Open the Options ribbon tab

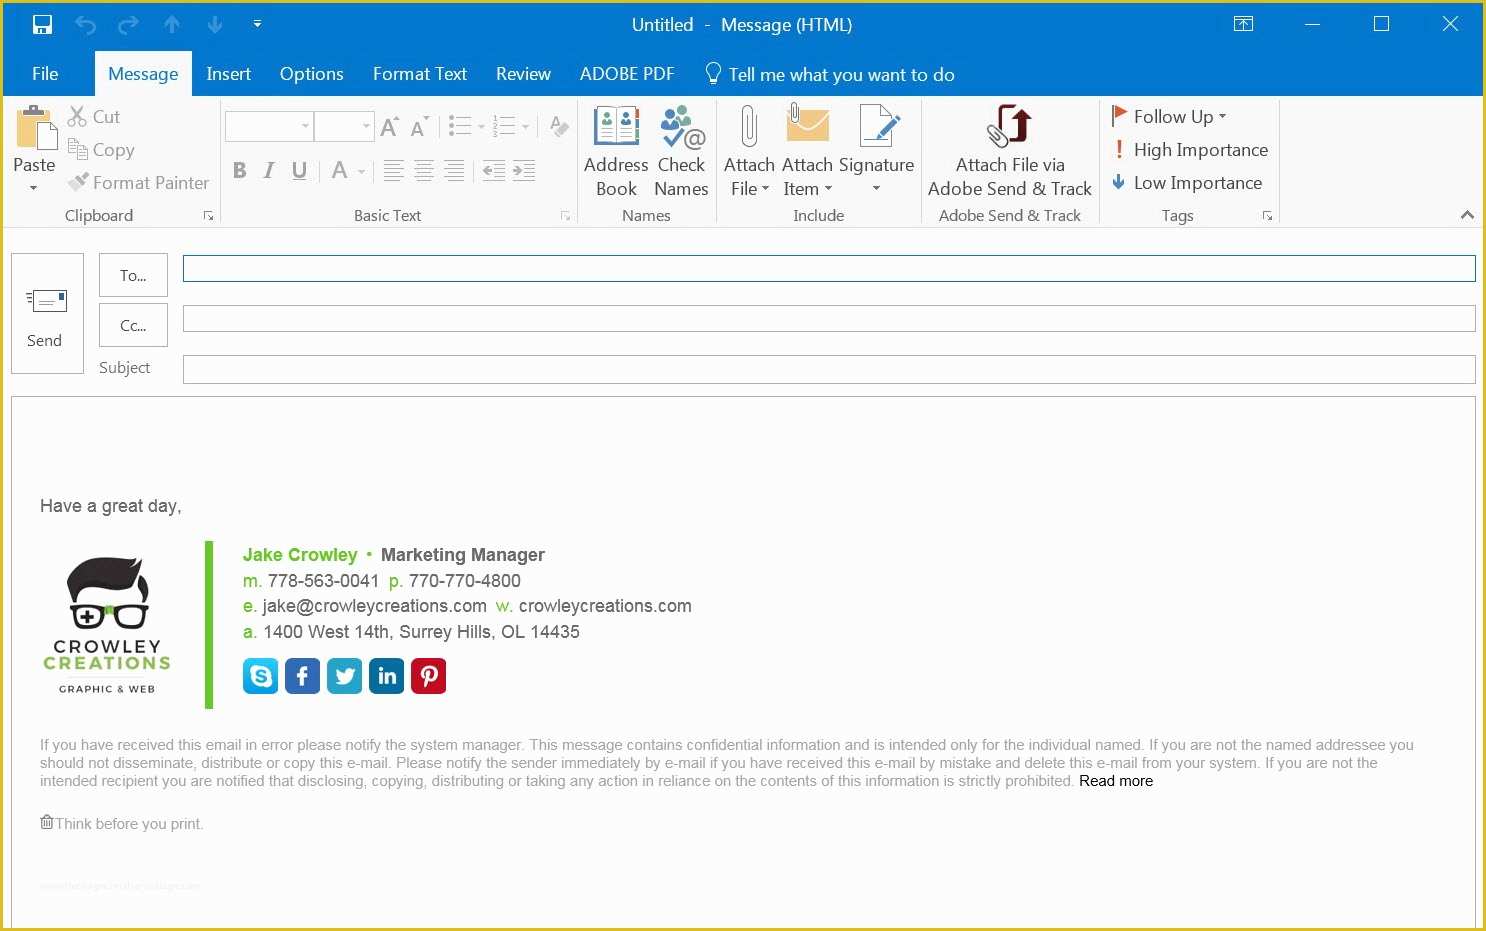point(311,74)
